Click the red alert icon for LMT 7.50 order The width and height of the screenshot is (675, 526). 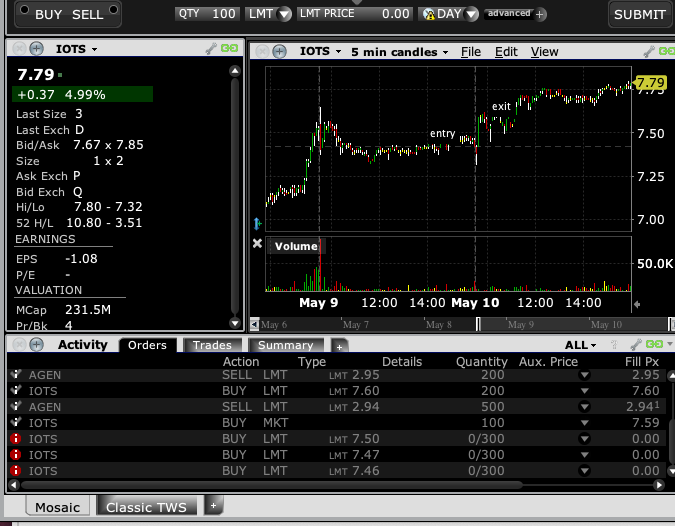click(15, 439)
